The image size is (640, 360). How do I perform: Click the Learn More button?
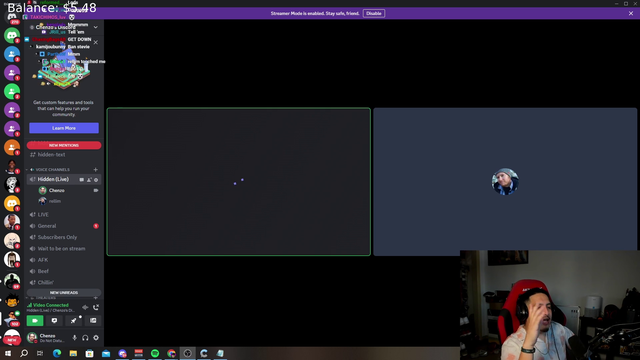64,128
